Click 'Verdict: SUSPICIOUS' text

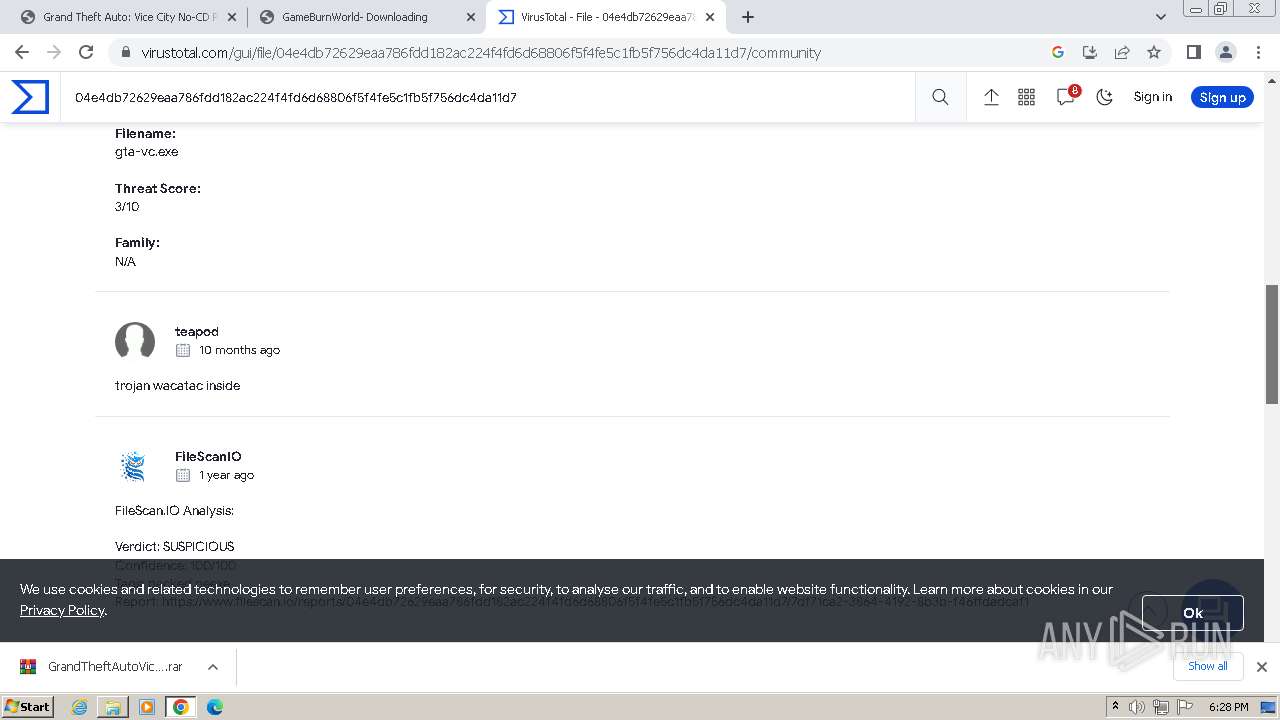click(175, 546)
